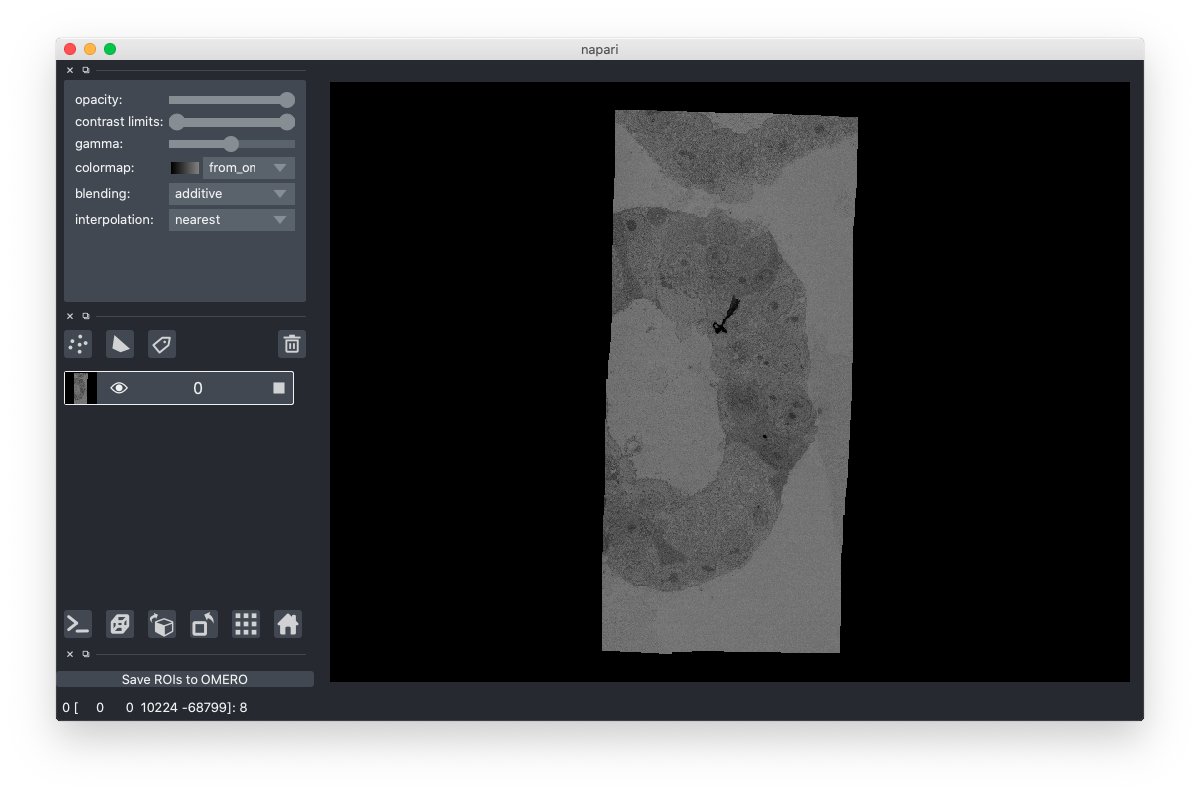The width and height of the screenshot is (1200, 795).
Task: Add a new points layer
Action: tap(78, 344)
